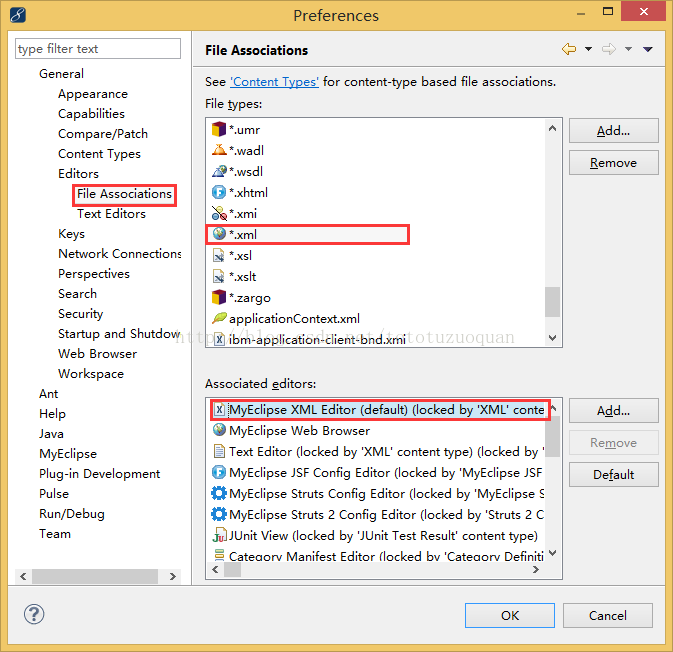This screenshot has width=673, height=652.
Task: Open the Capabilities preferences page
Action: (x=91, y=114)
